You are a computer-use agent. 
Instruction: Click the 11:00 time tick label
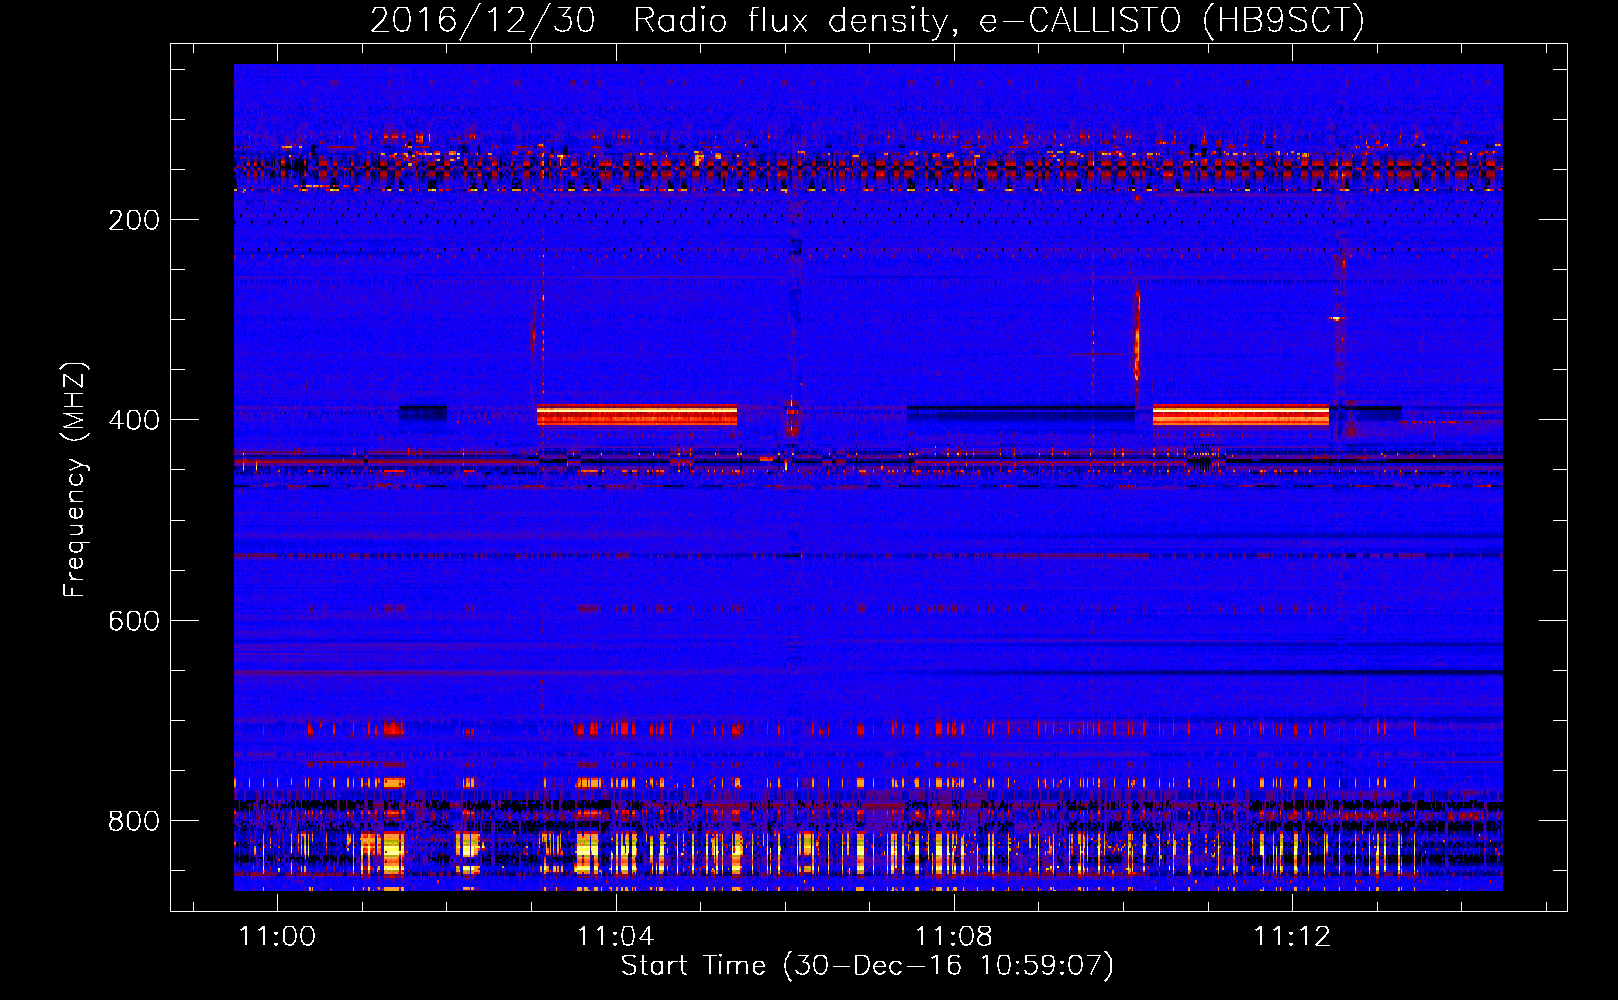pos(277,936)
